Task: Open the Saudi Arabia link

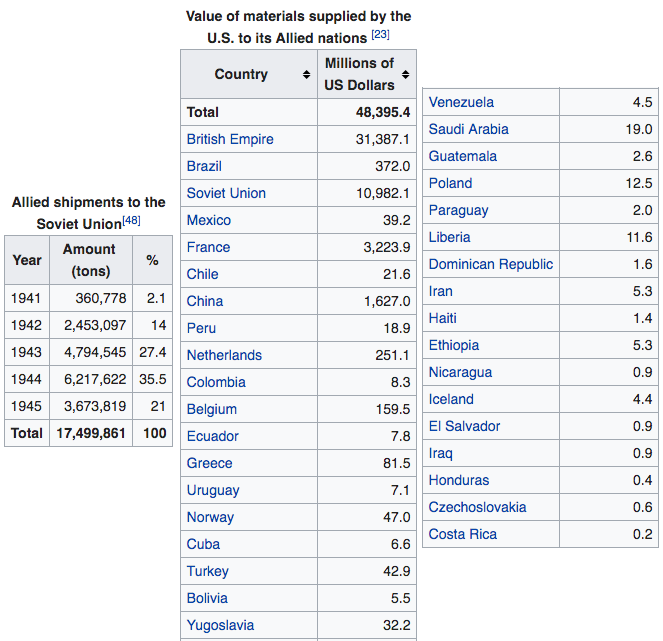Action: pos(468,130)
